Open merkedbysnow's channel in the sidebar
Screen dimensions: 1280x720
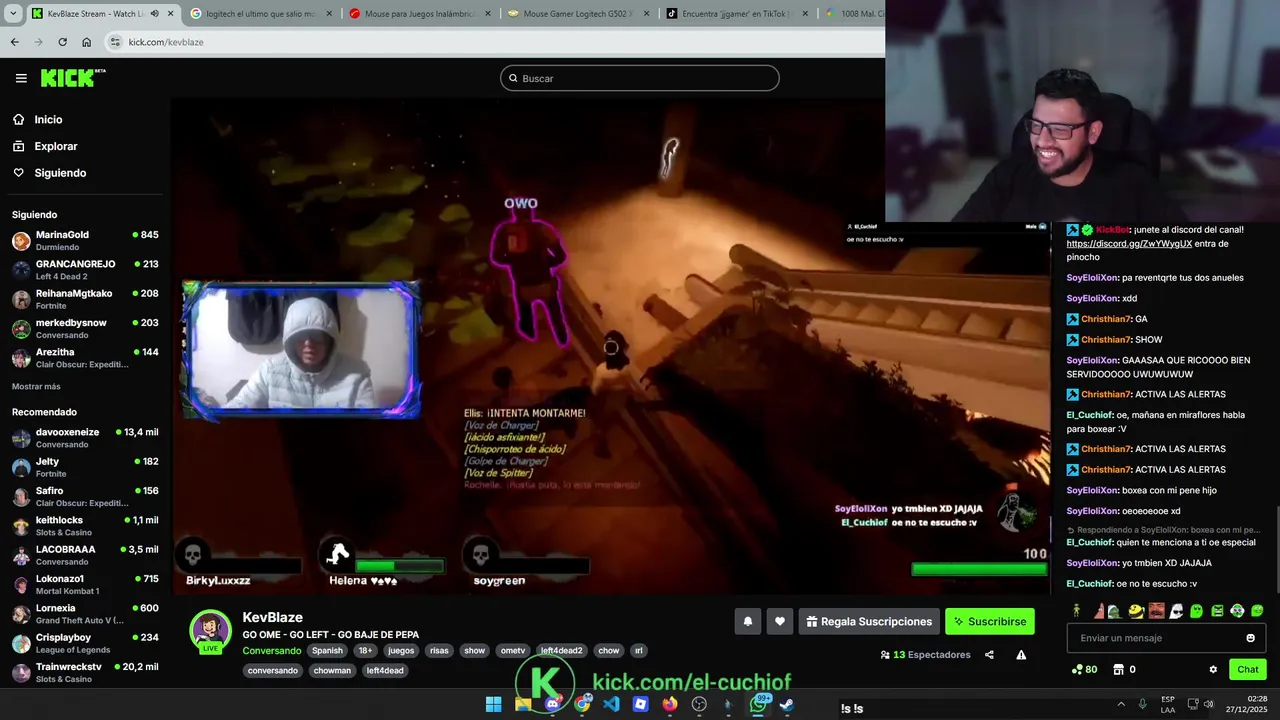[x=85, y=328]
